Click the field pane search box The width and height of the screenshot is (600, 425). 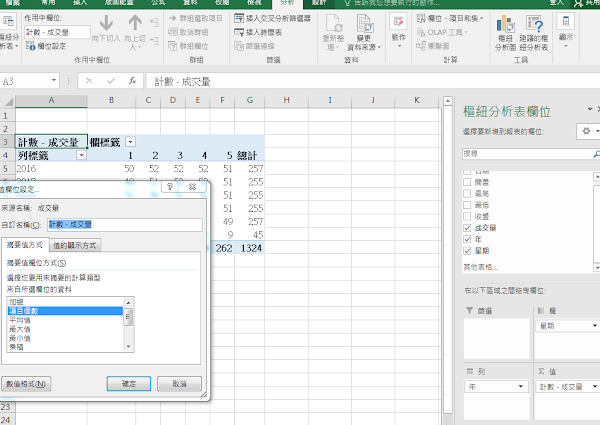527,154
